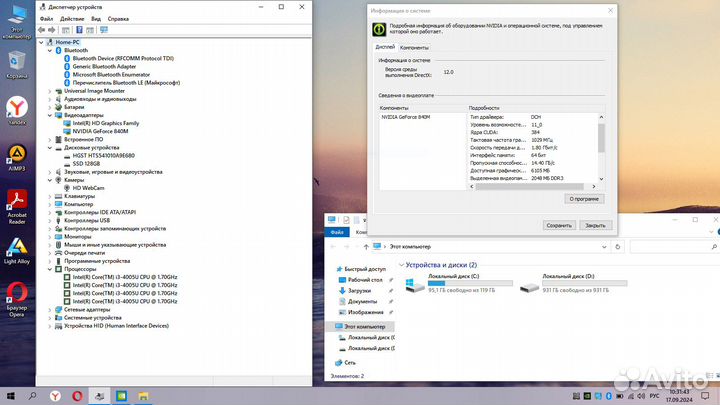
Task: Select Сеть in Explorer sidebar
Action: (349, 363)
